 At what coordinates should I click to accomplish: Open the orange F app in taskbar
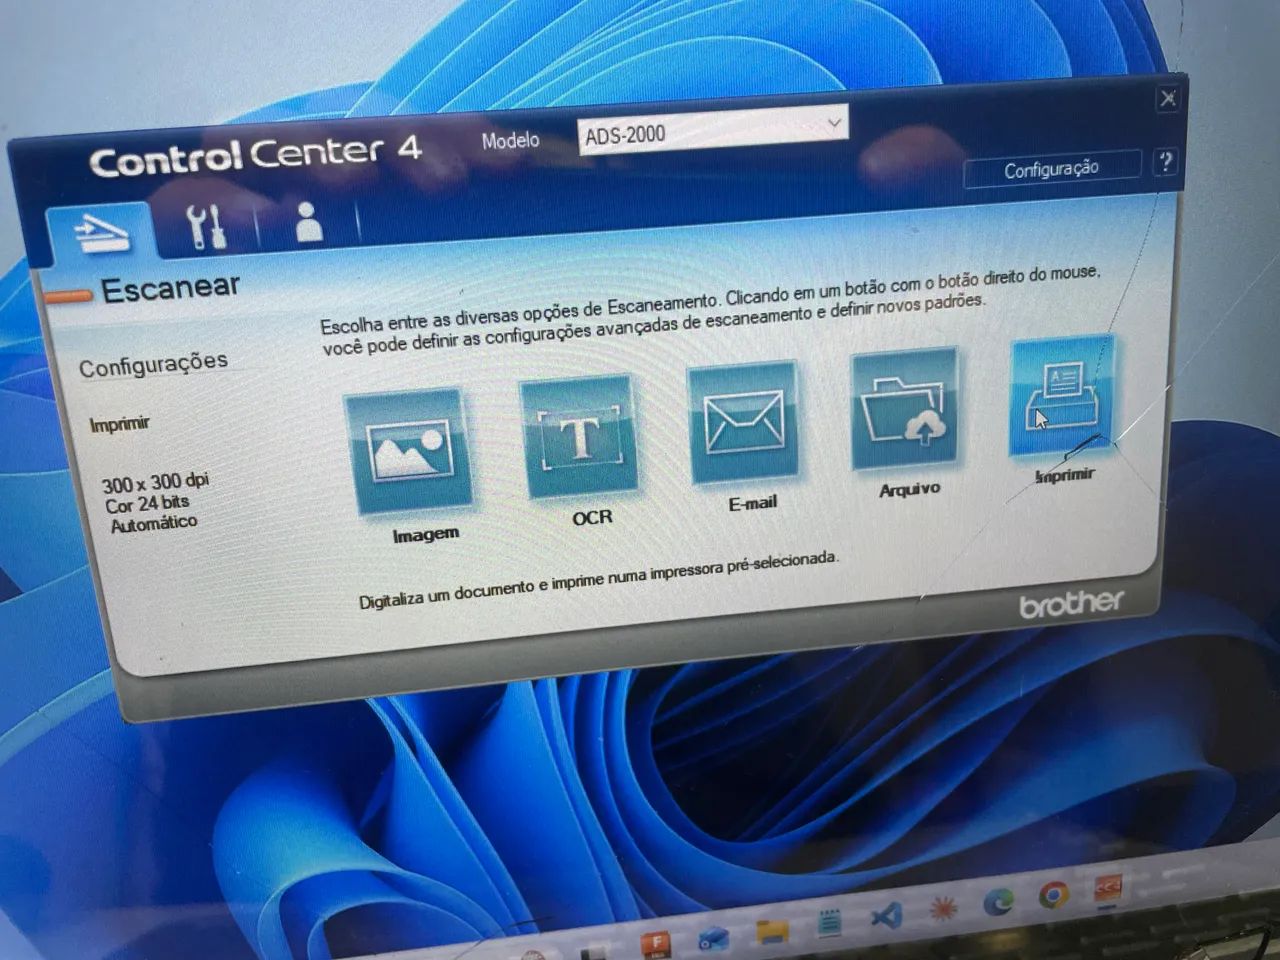pyautogui.click(x=657, y=943)
